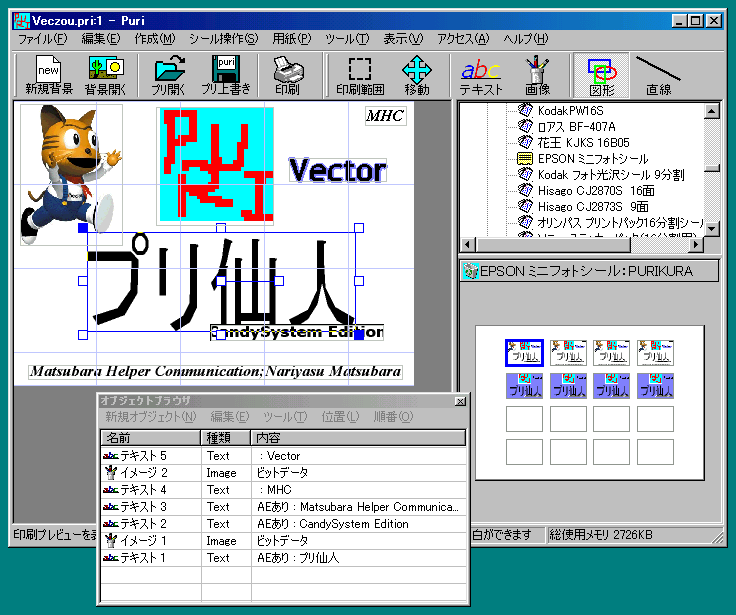Click paper list scroll right arrow

point(696,245)
